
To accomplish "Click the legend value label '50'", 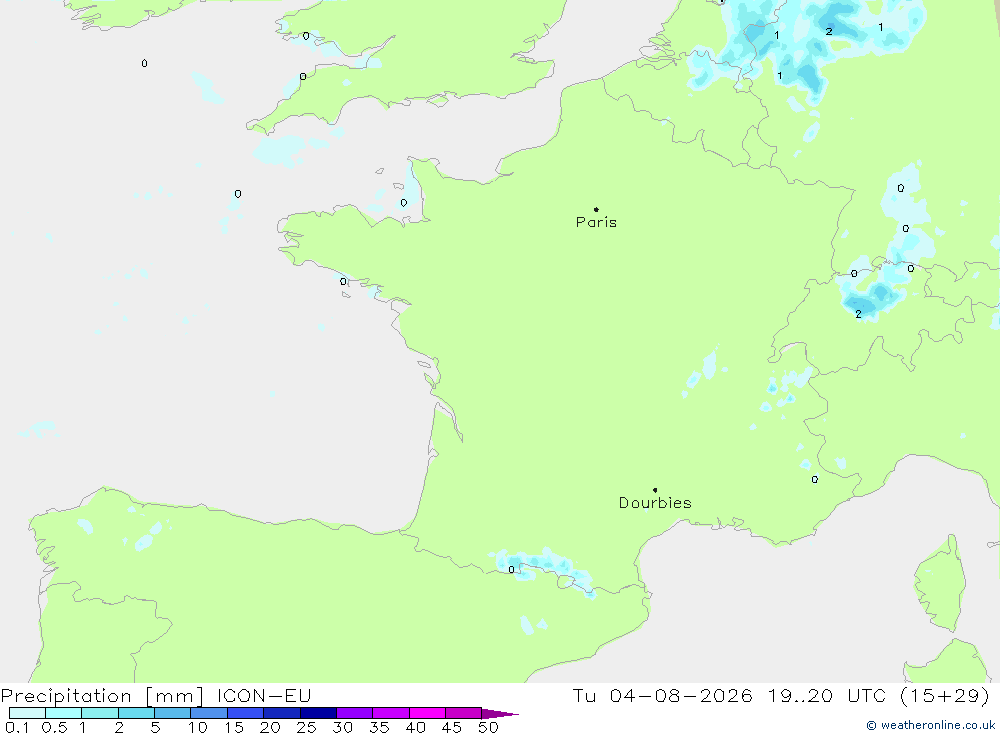I will point(488,727).
